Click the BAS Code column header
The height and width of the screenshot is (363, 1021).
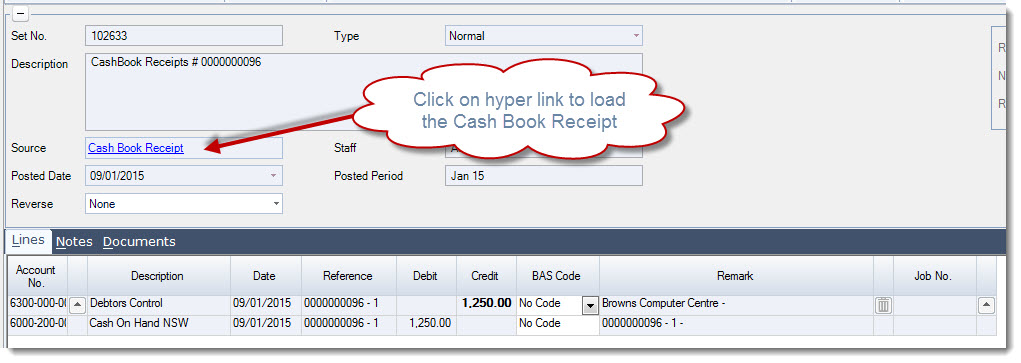click(557, 276)
